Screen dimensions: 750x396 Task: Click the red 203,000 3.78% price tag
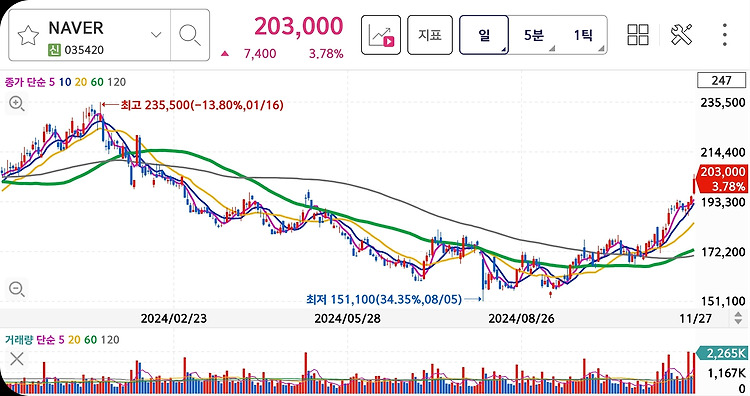(x=722, y=179)
